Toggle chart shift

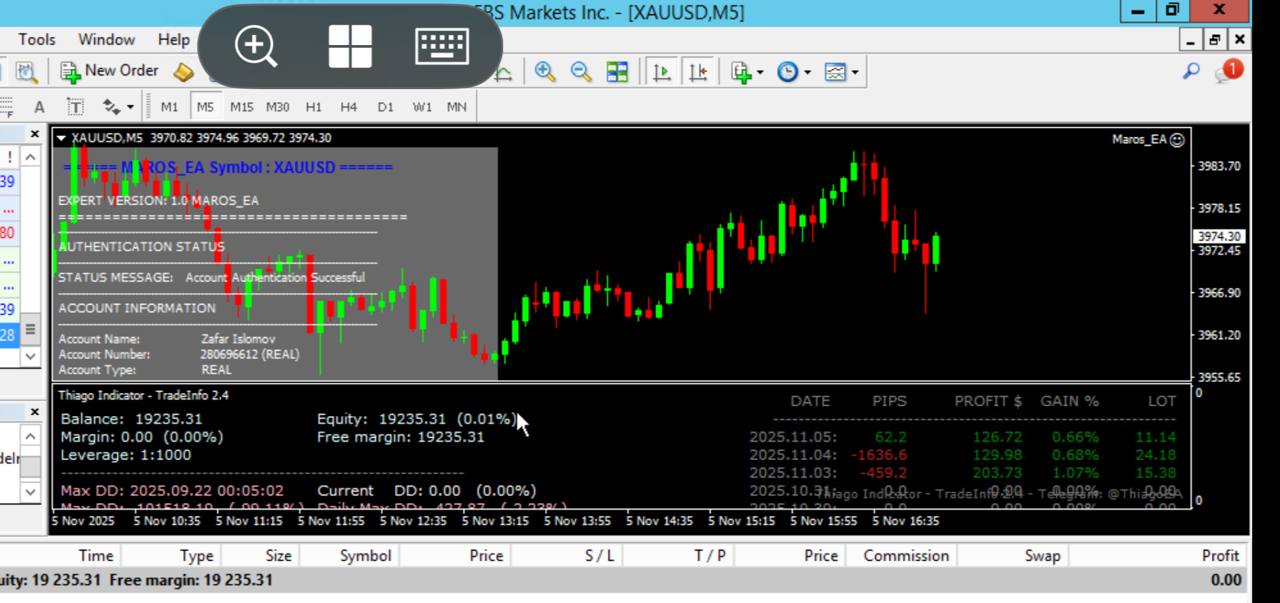point(698,72)
